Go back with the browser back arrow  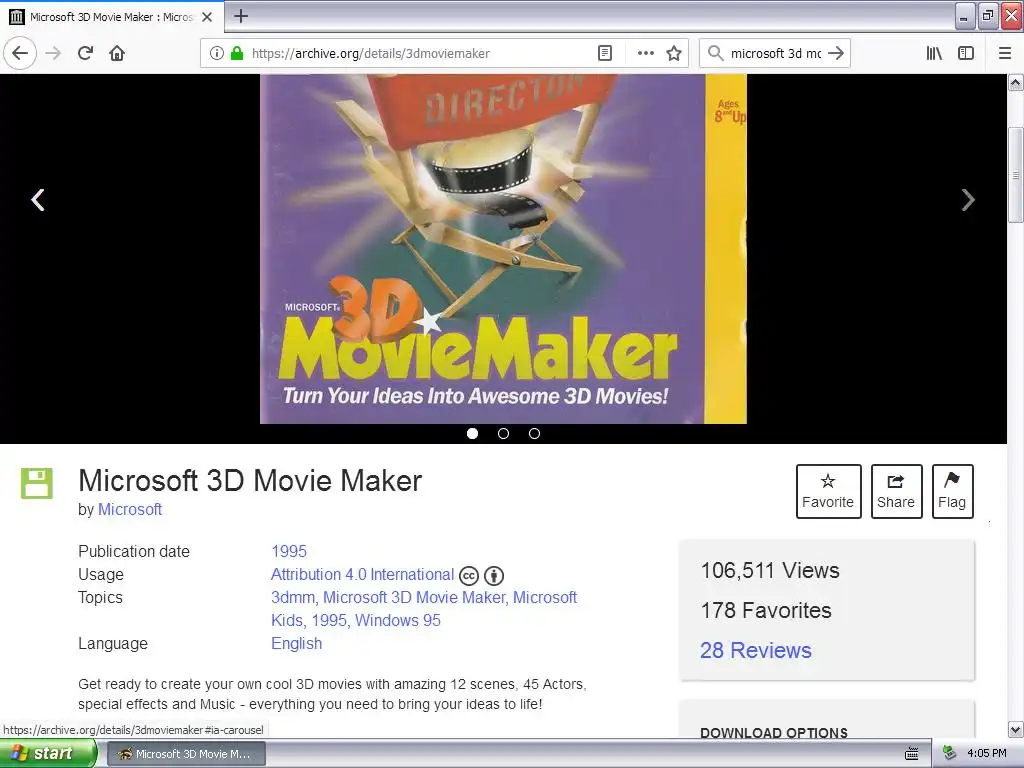click(x=20, y=53)
